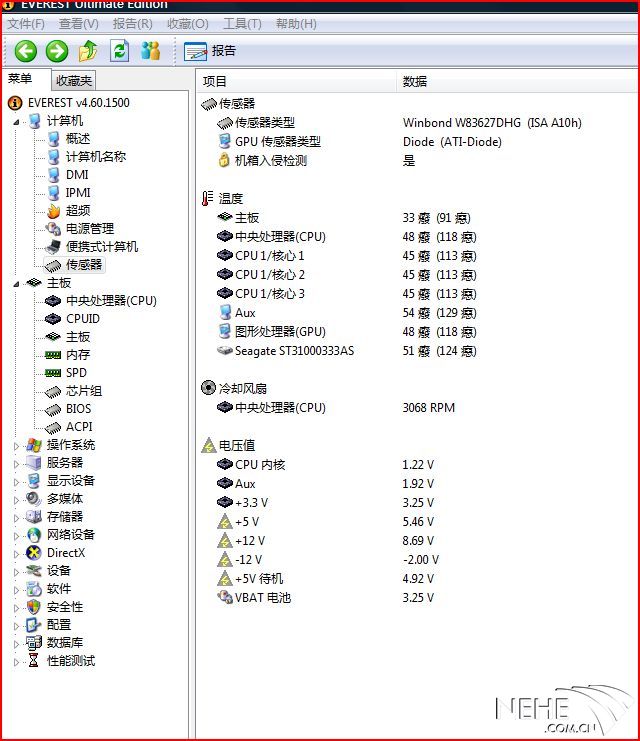This screenshot has width=640, height=741.
Task: Expand the 服务器 tree branch
Action: pyautogui.click(x=17, y=464)
